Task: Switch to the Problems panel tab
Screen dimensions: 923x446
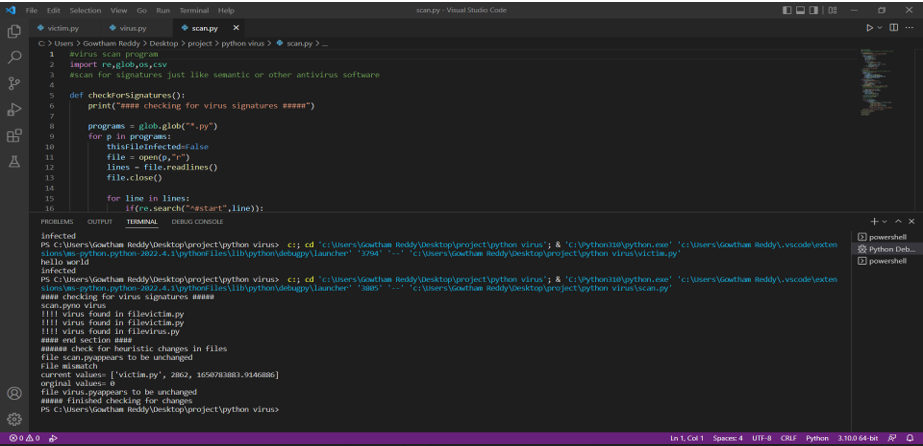Action: 57,221
